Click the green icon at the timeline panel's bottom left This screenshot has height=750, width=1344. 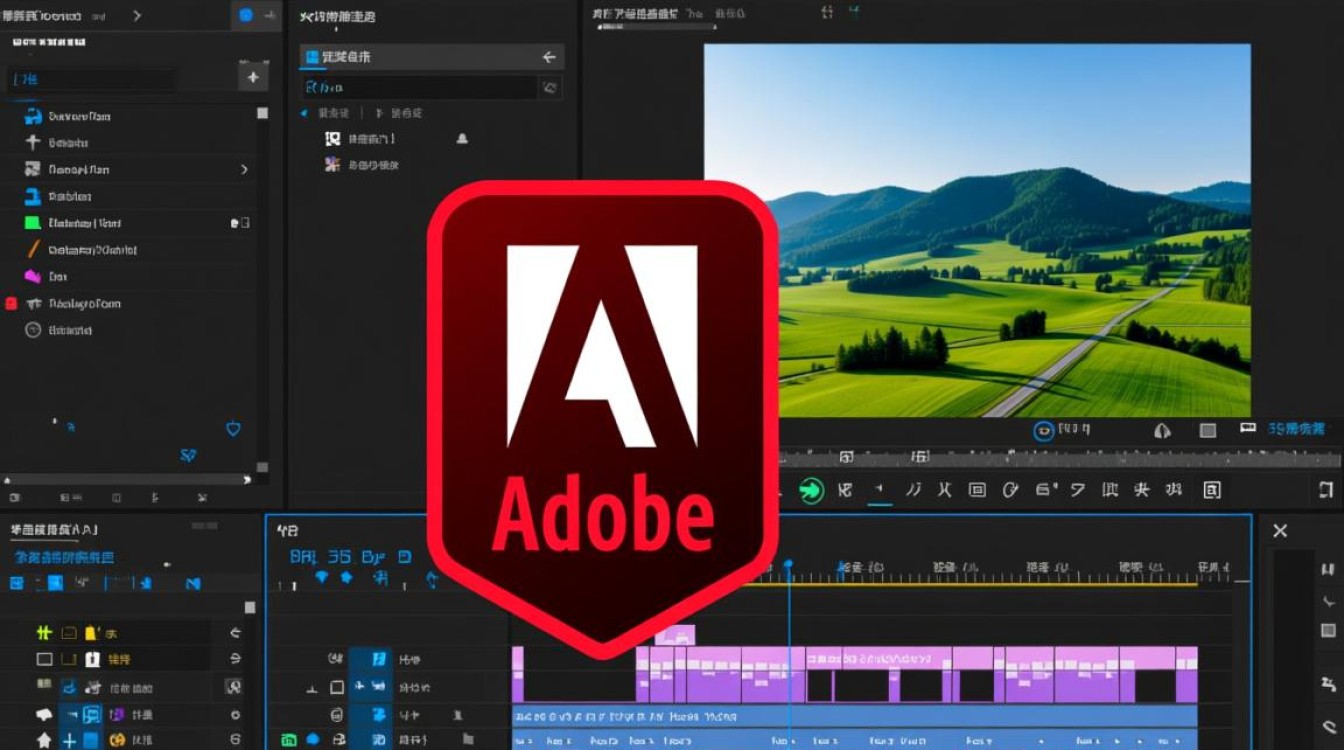pos(289,740)
